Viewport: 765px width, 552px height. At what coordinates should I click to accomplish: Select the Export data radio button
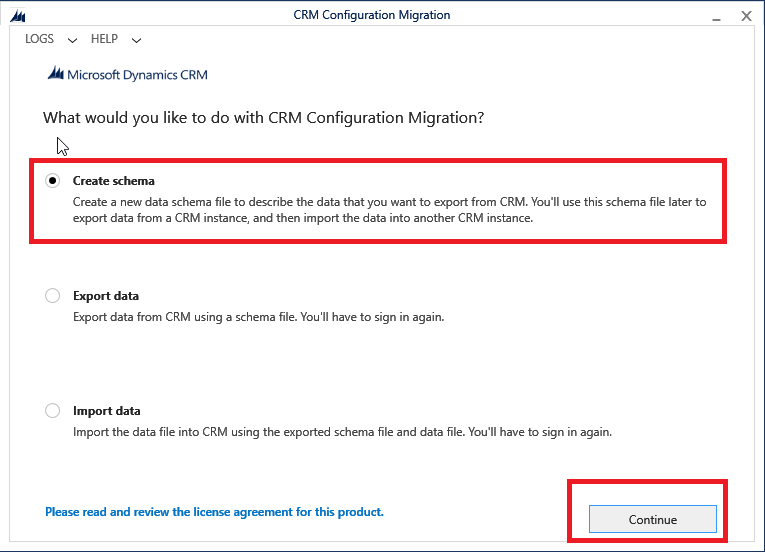[x=52, y=296]
